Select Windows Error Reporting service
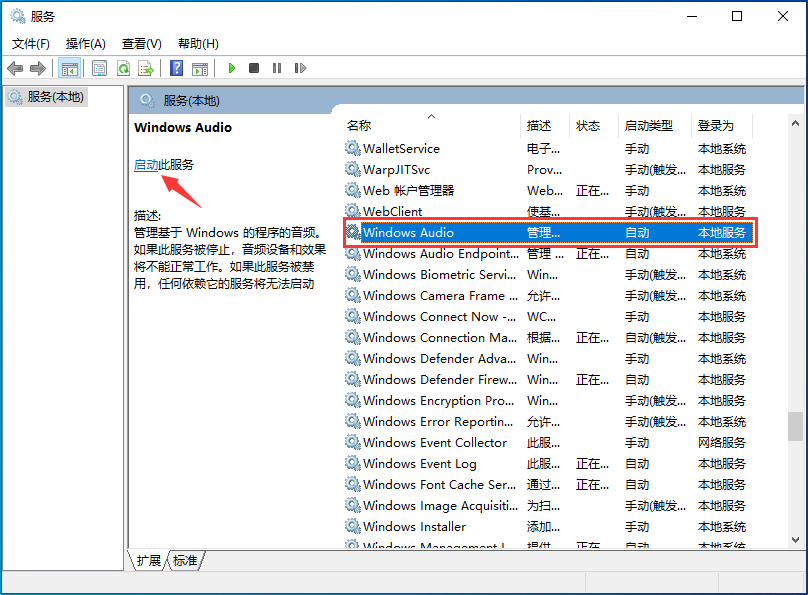 tap(438, 421)
